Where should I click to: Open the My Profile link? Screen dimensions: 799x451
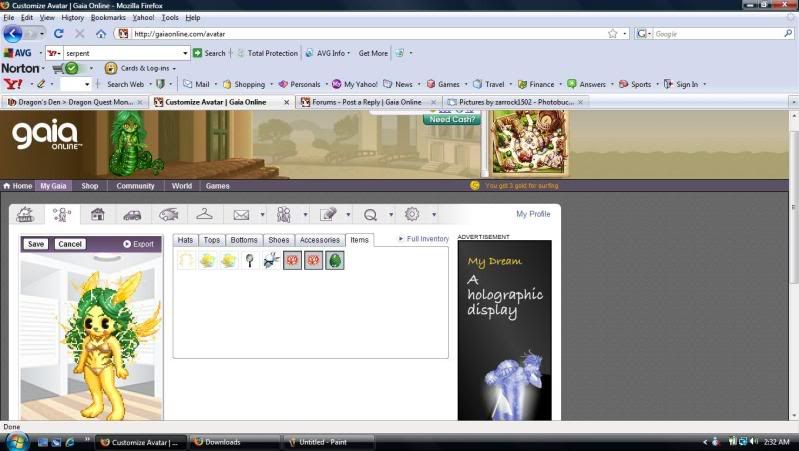point(533,214)
